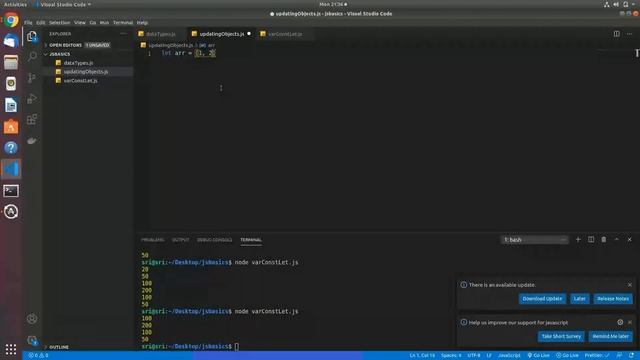Open Files manager from the dock
Viewport: 640px width, 360px height.
11,62
